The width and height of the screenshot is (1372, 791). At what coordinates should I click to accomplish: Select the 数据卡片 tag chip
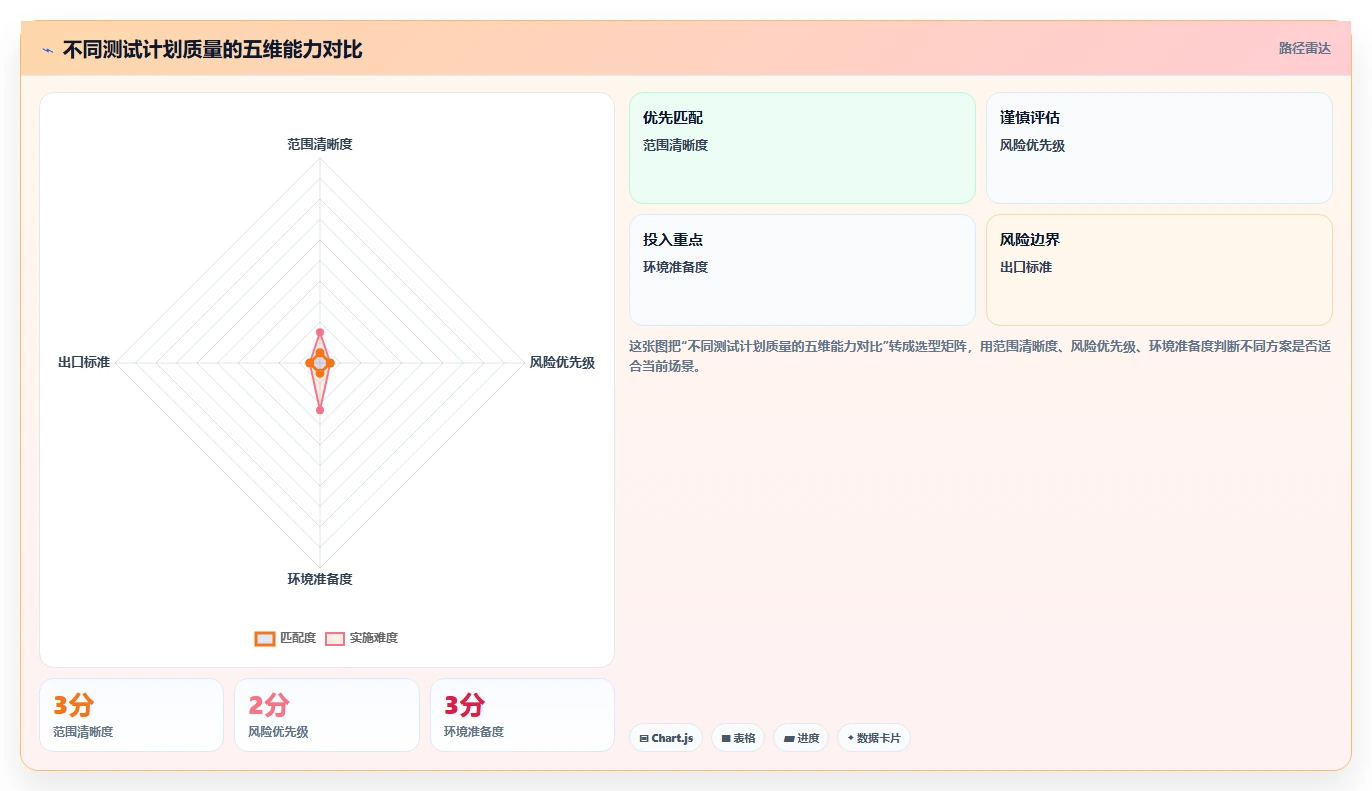[874, 738]
